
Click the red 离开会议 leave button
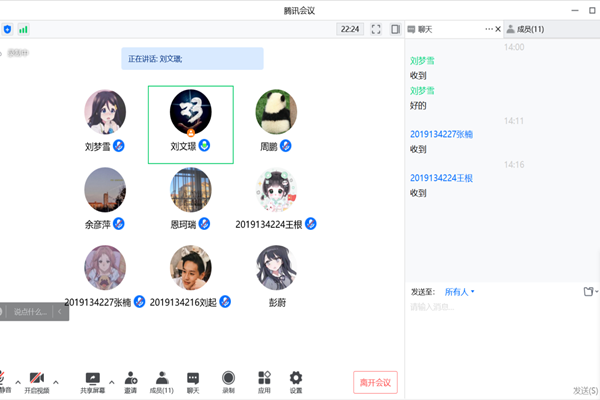pyautogui.click(x=375, y=382)
